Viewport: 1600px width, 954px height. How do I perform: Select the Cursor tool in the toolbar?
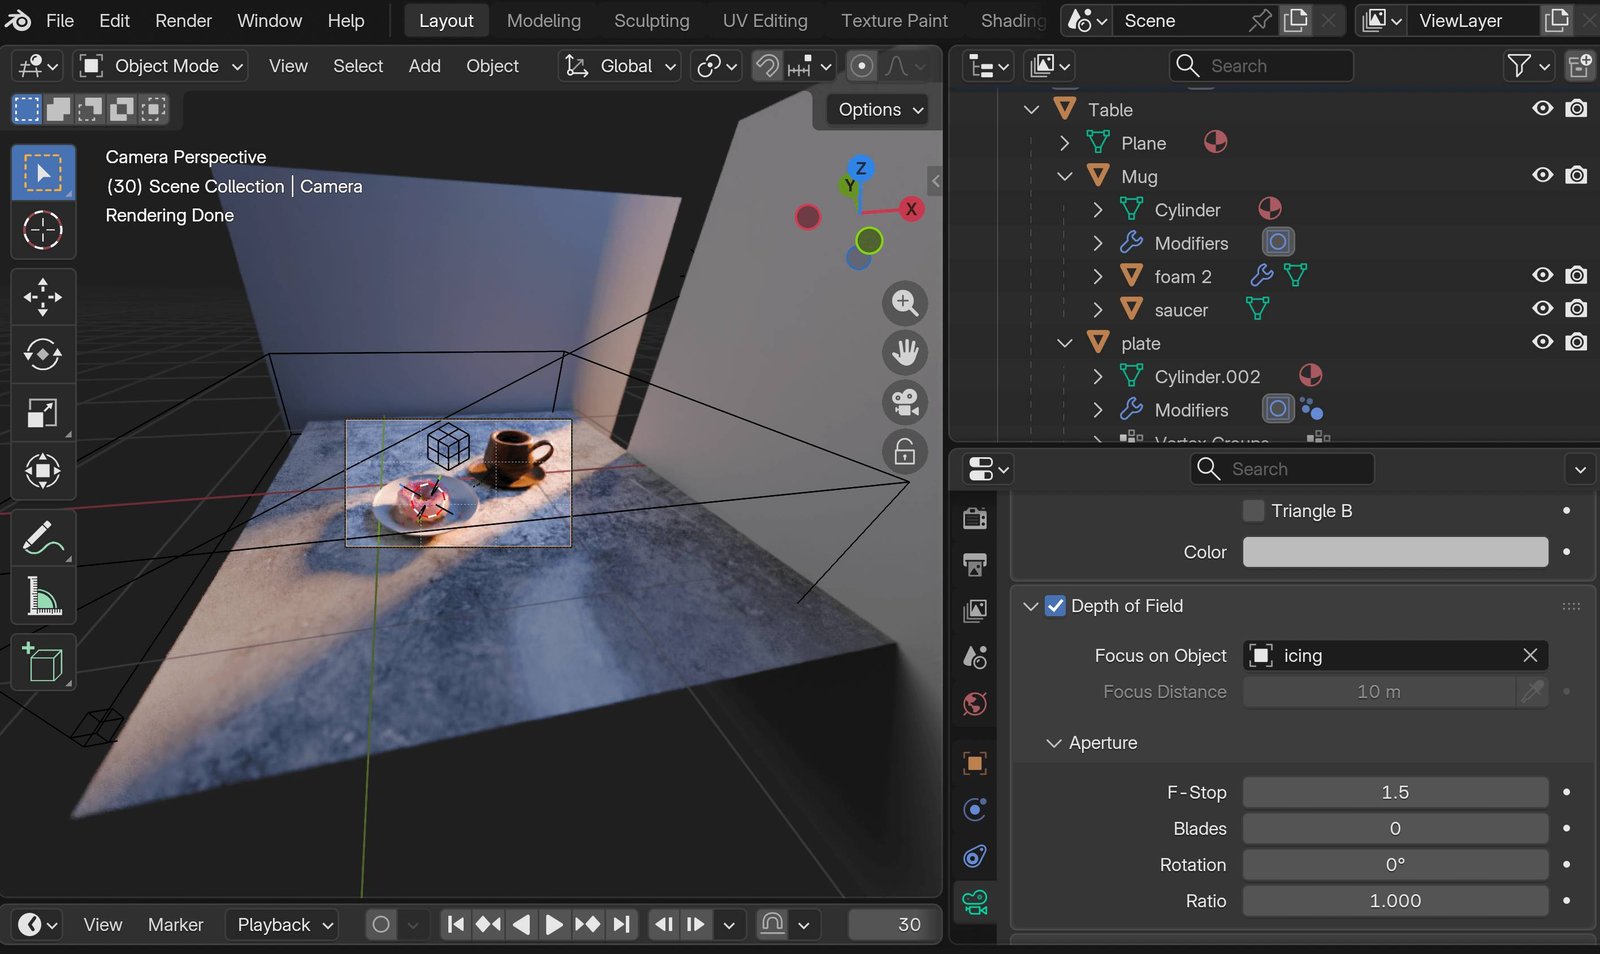coord(43,230)
